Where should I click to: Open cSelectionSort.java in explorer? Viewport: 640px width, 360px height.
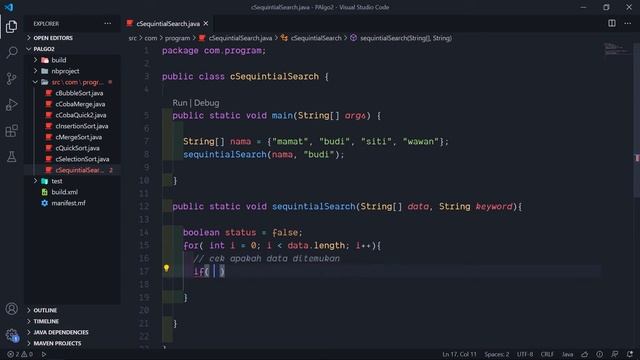[x=72, y=159]
